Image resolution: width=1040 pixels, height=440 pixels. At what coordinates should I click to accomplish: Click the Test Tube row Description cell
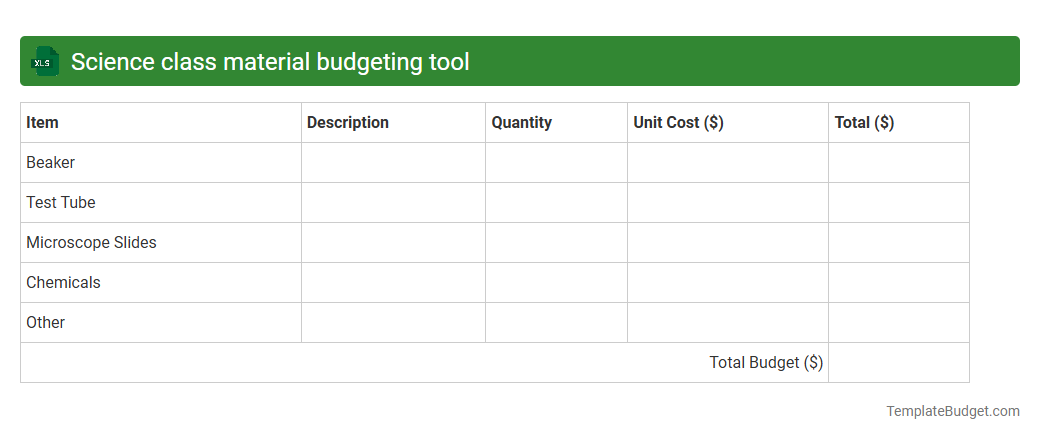(x=393, y=202)
